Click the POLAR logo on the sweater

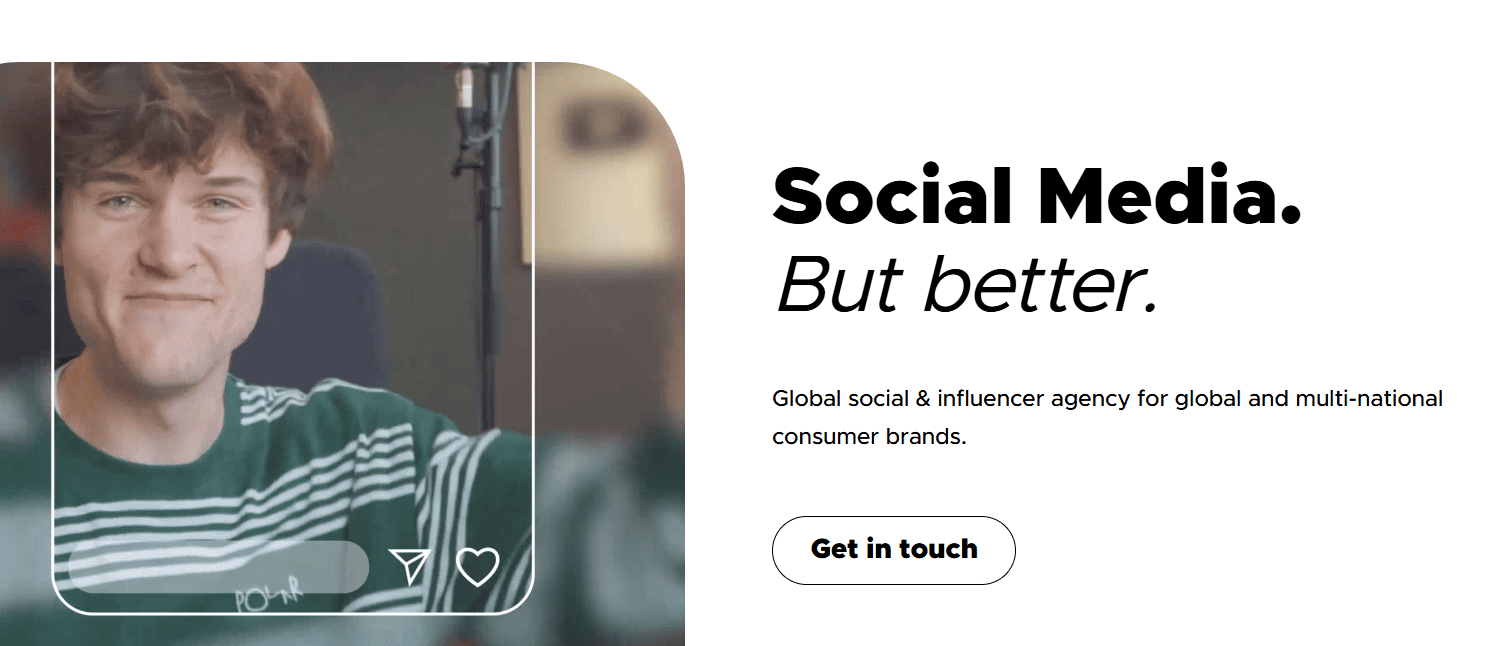coord(267,598)
